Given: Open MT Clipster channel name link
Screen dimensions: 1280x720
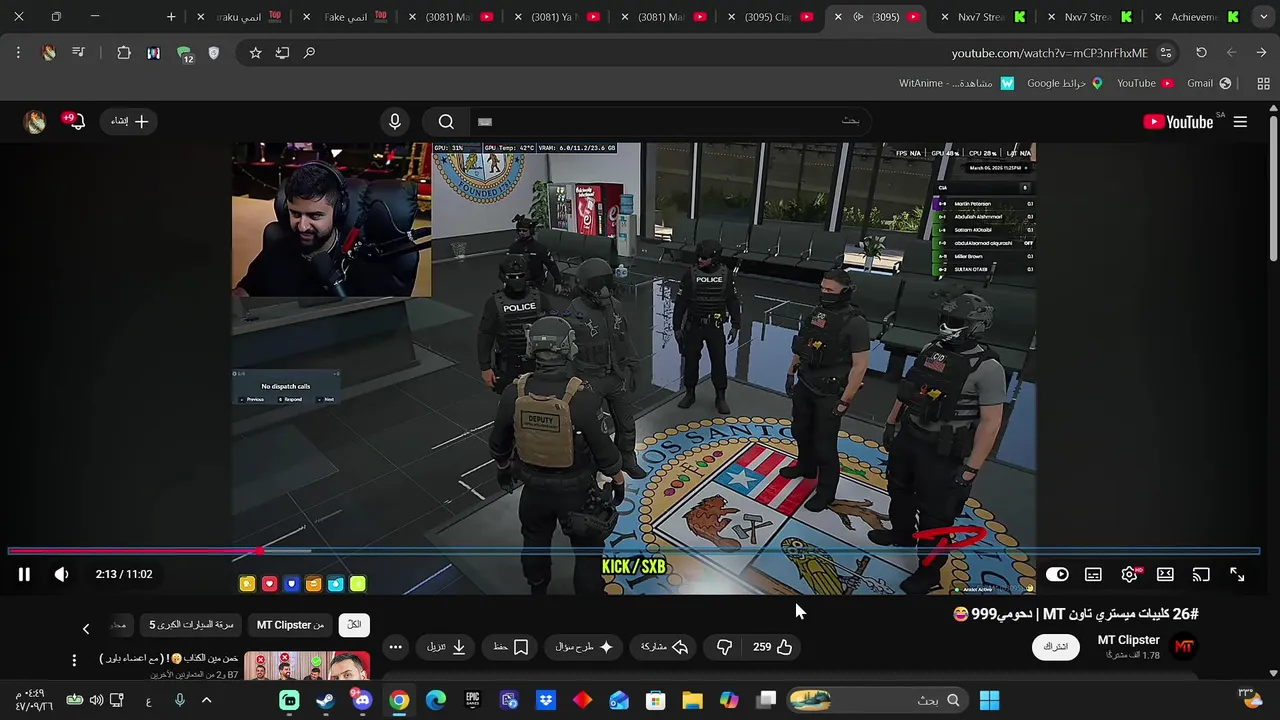Looking at the screenshot, I should click(x=1128, y=640).
